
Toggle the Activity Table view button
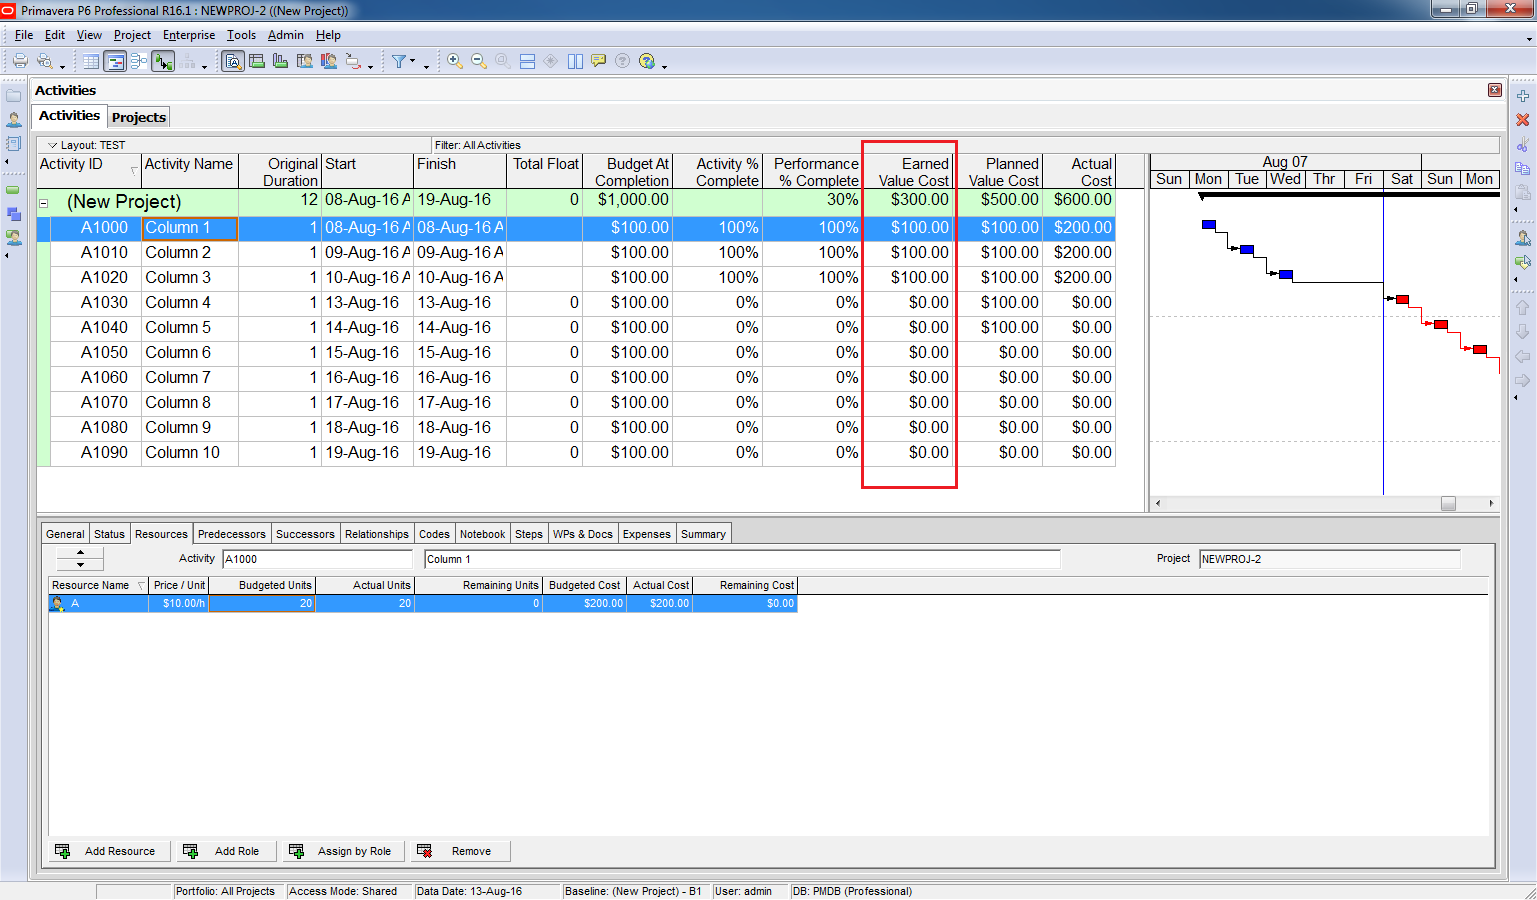91,62
